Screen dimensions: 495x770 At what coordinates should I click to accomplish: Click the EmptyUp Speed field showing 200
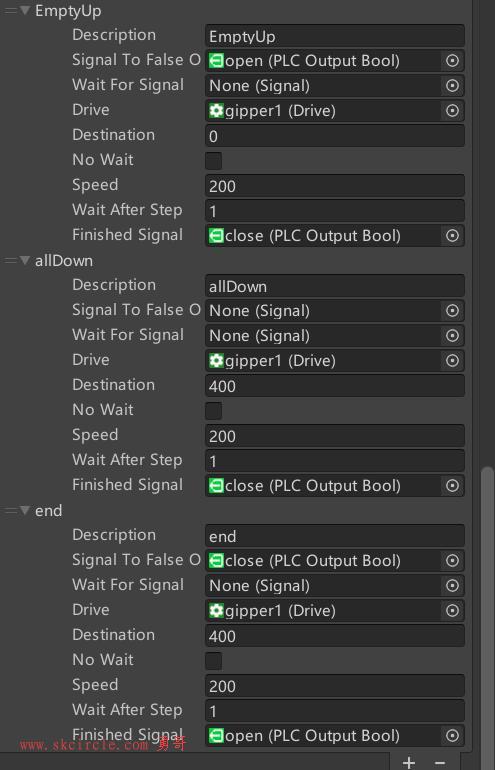point(334,186)
